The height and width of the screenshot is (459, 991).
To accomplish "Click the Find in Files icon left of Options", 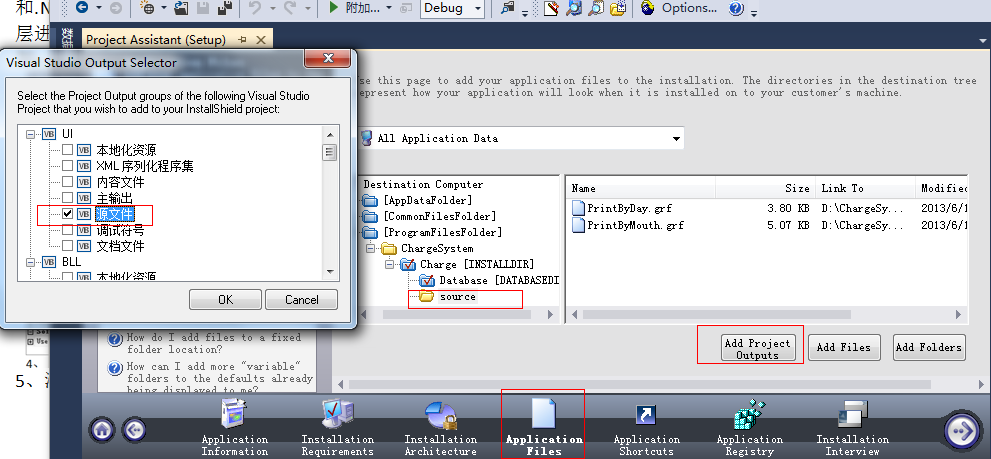I will click(508, 8).
